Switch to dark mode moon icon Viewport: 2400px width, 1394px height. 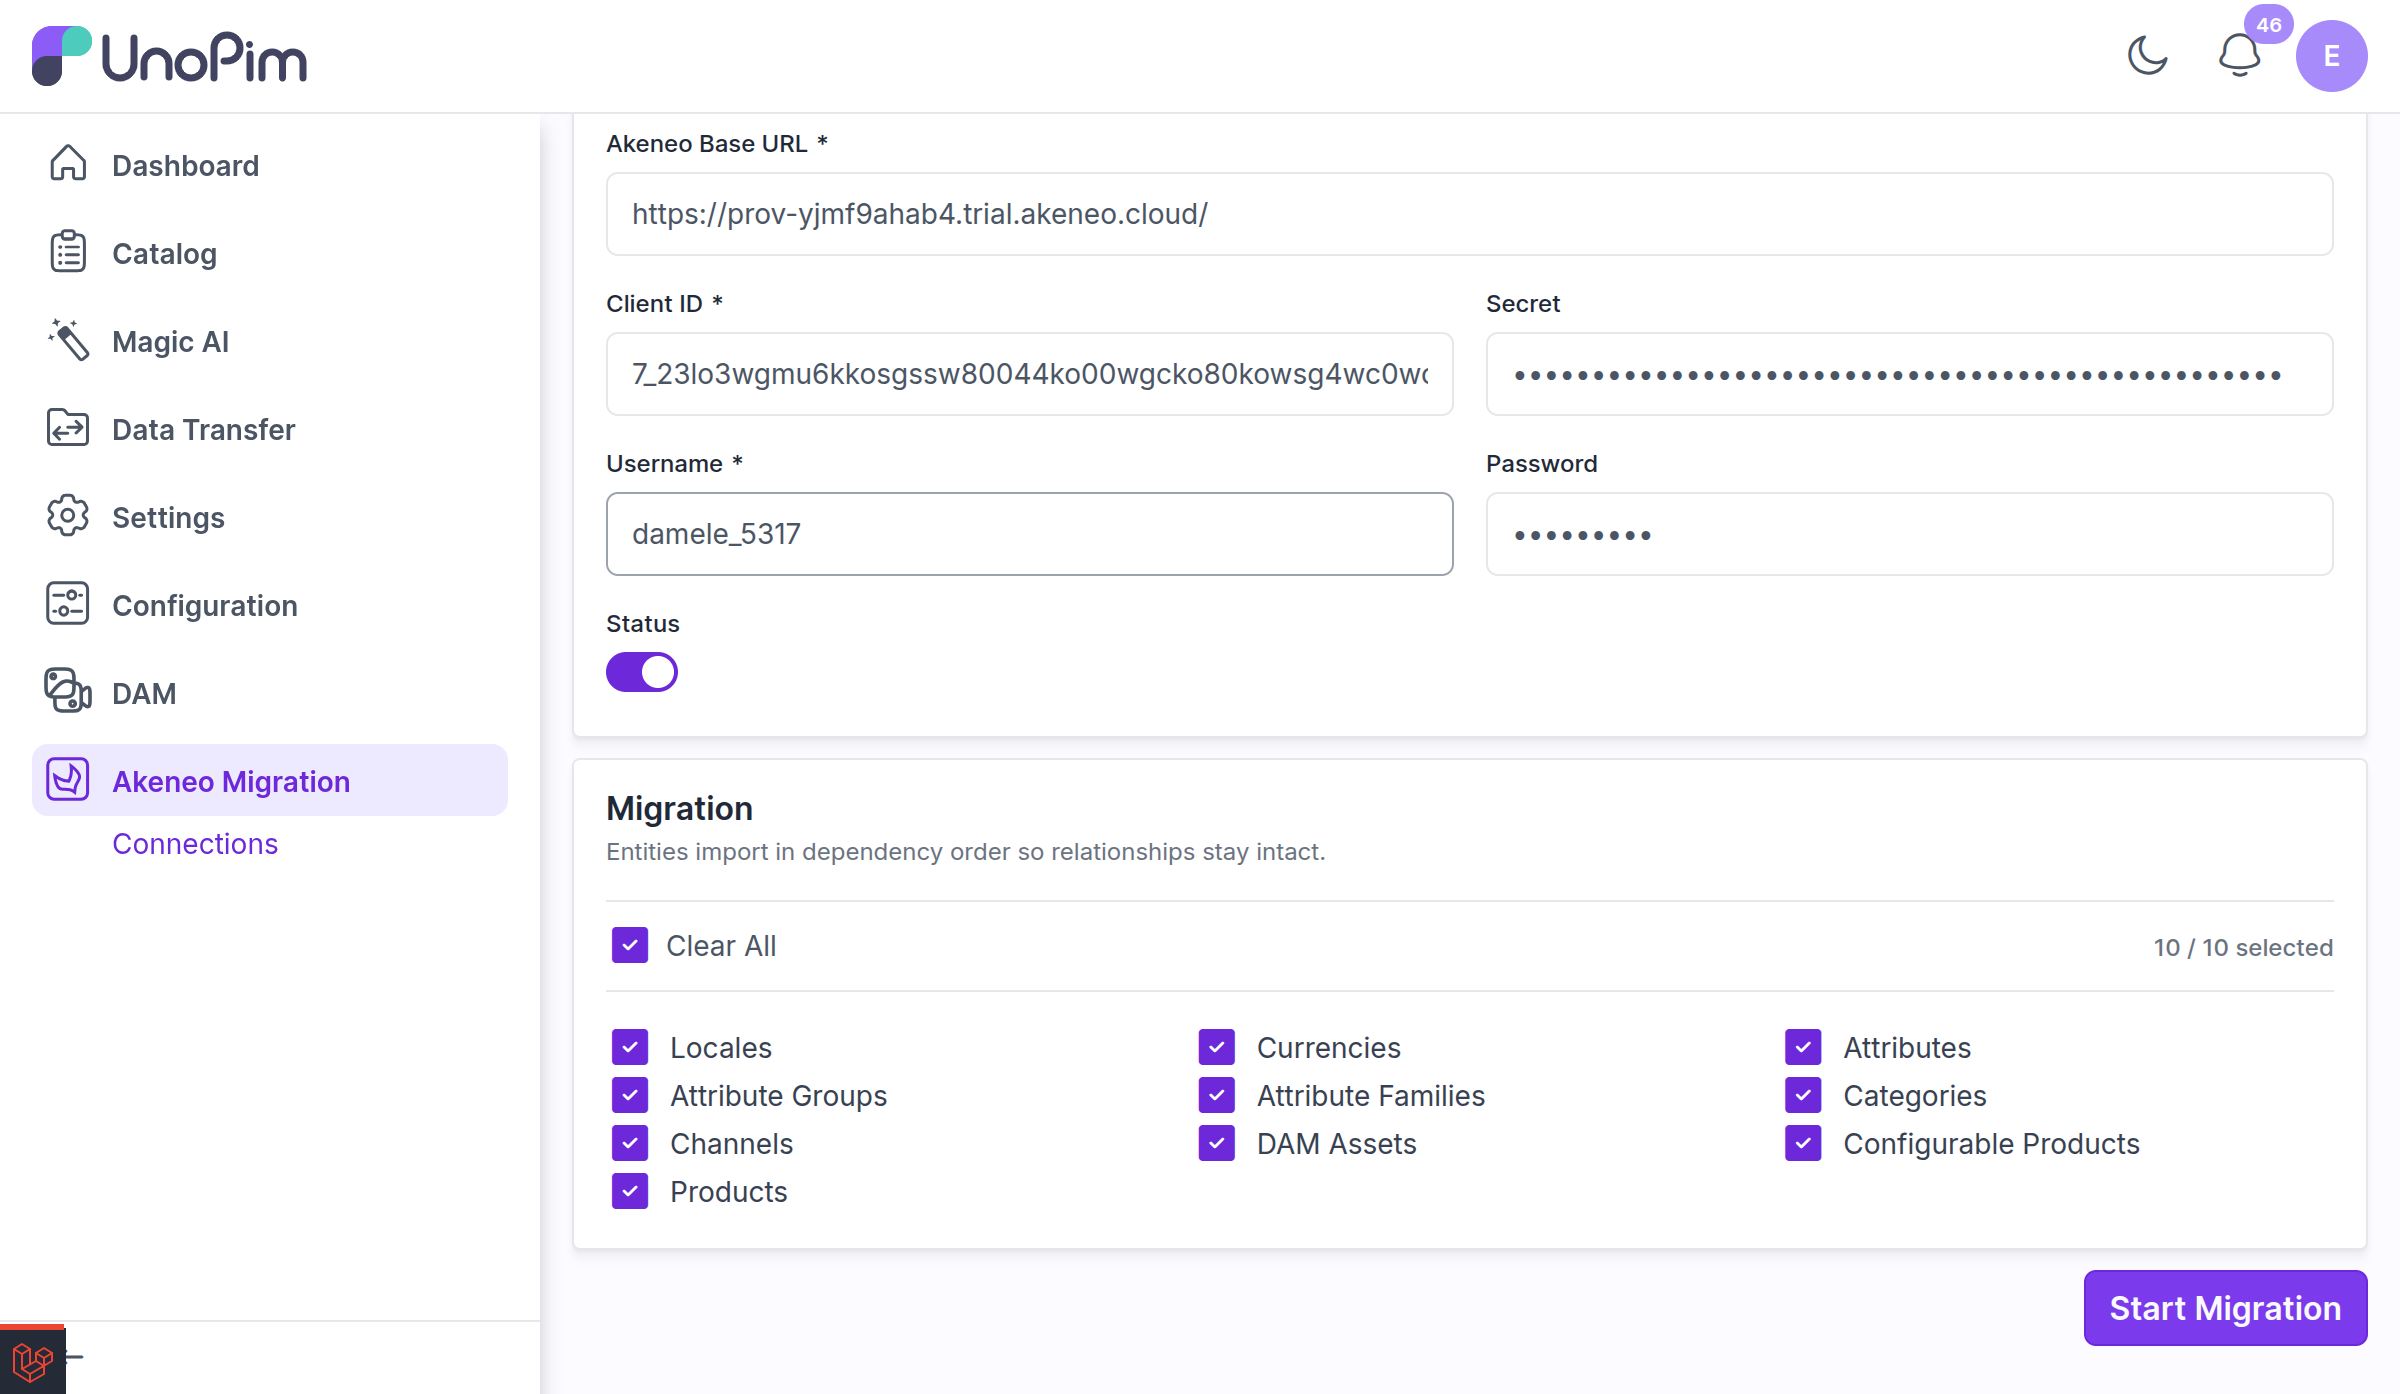pyautogui.click(x=2147, y=56)
